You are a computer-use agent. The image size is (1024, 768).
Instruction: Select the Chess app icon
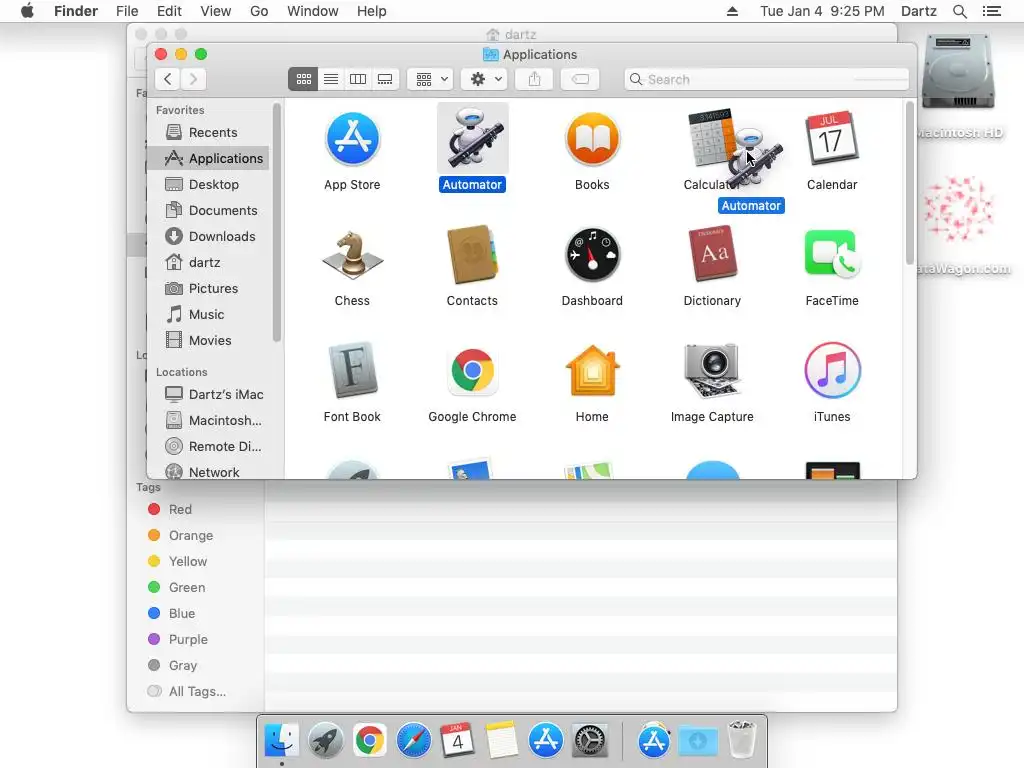point(353,255)
